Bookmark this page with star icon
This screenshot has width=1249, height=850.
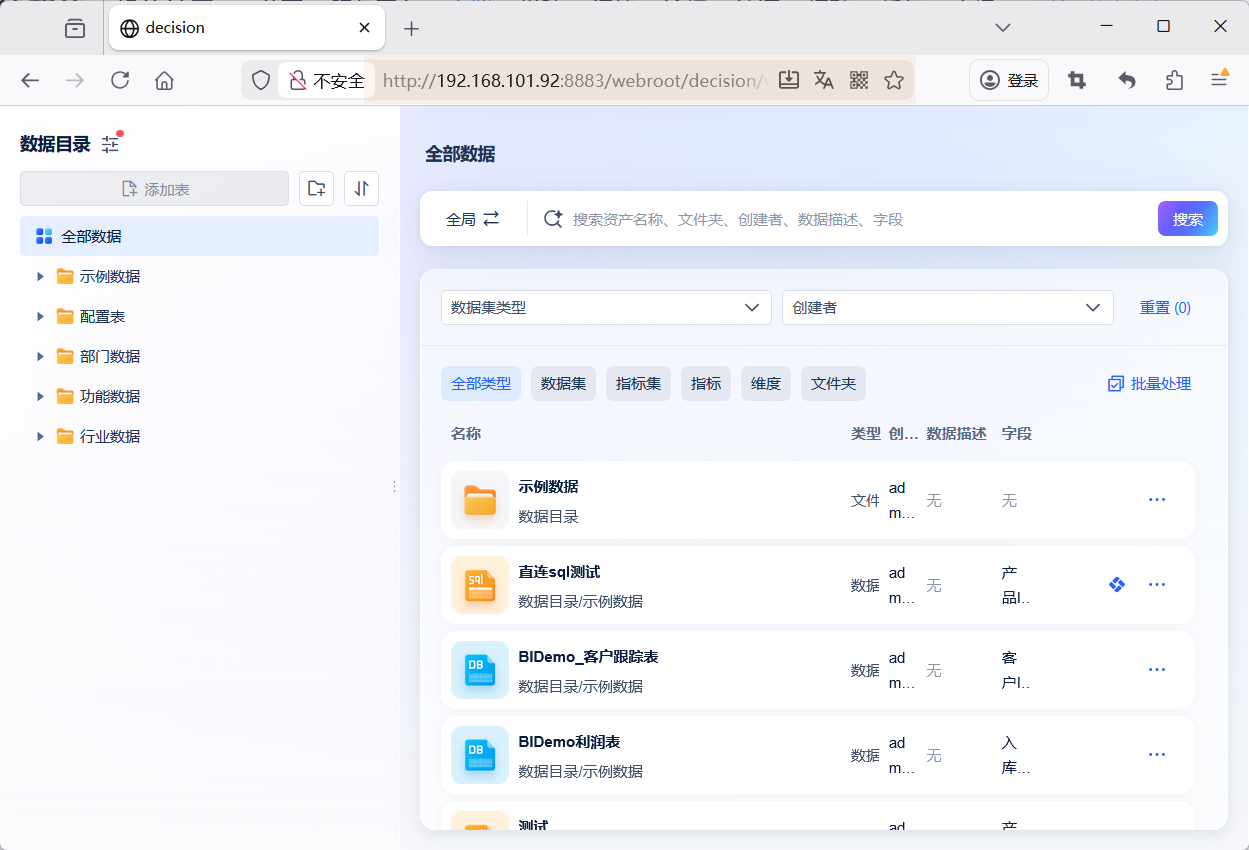pyautogui.click(x=894, y=80)
